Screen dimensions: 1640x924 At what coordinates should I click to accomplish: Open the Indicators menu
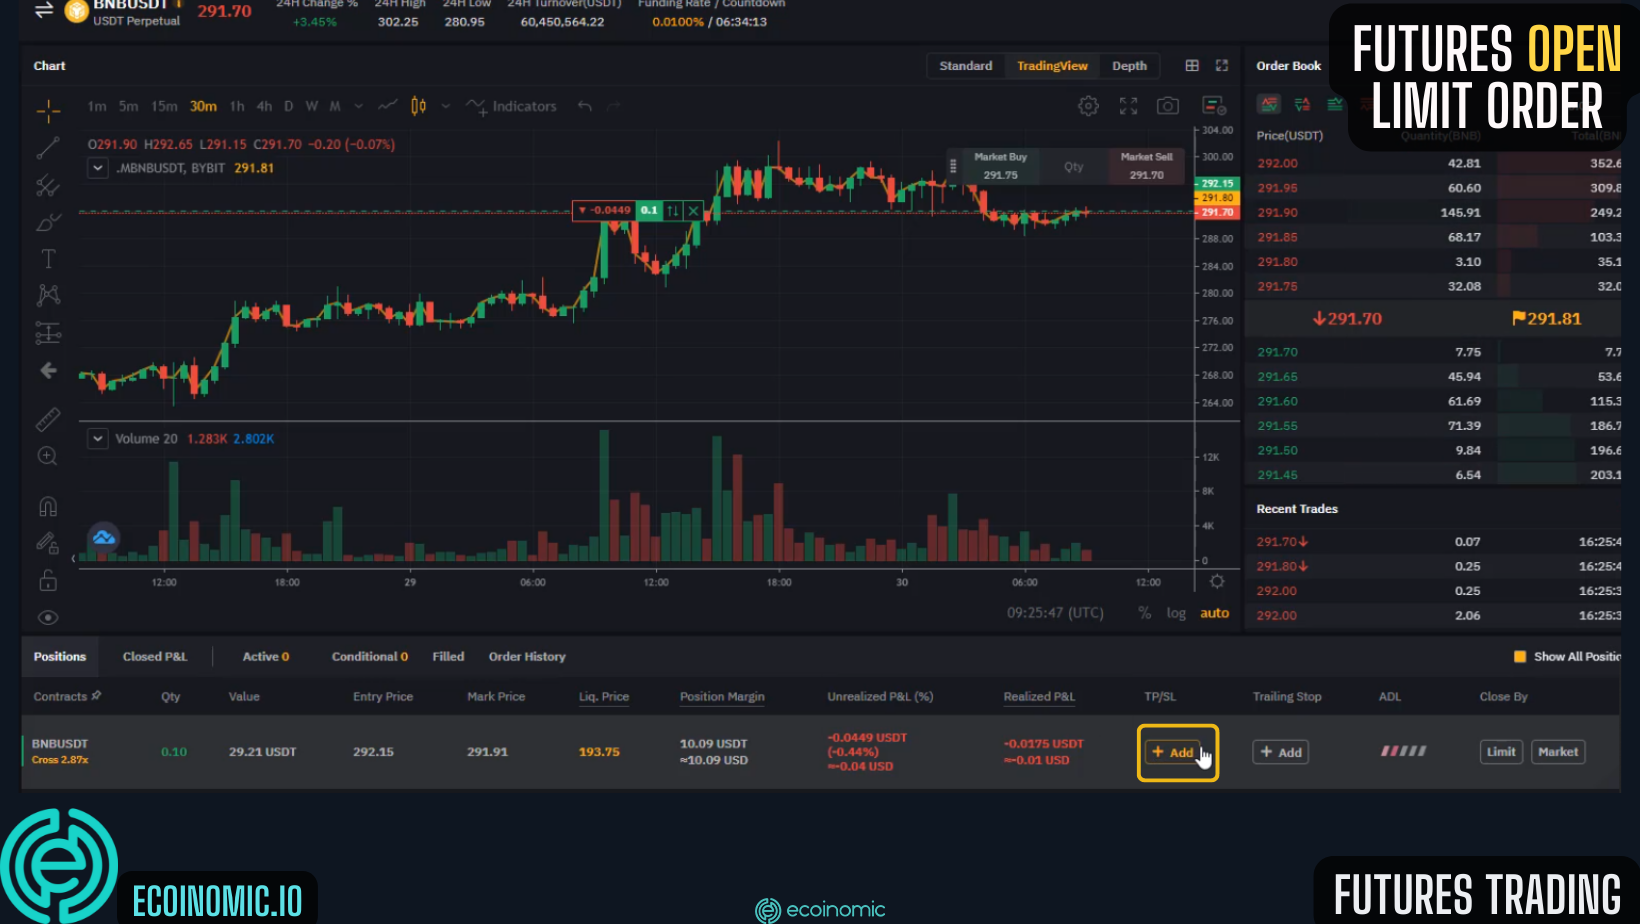[512, 106]
